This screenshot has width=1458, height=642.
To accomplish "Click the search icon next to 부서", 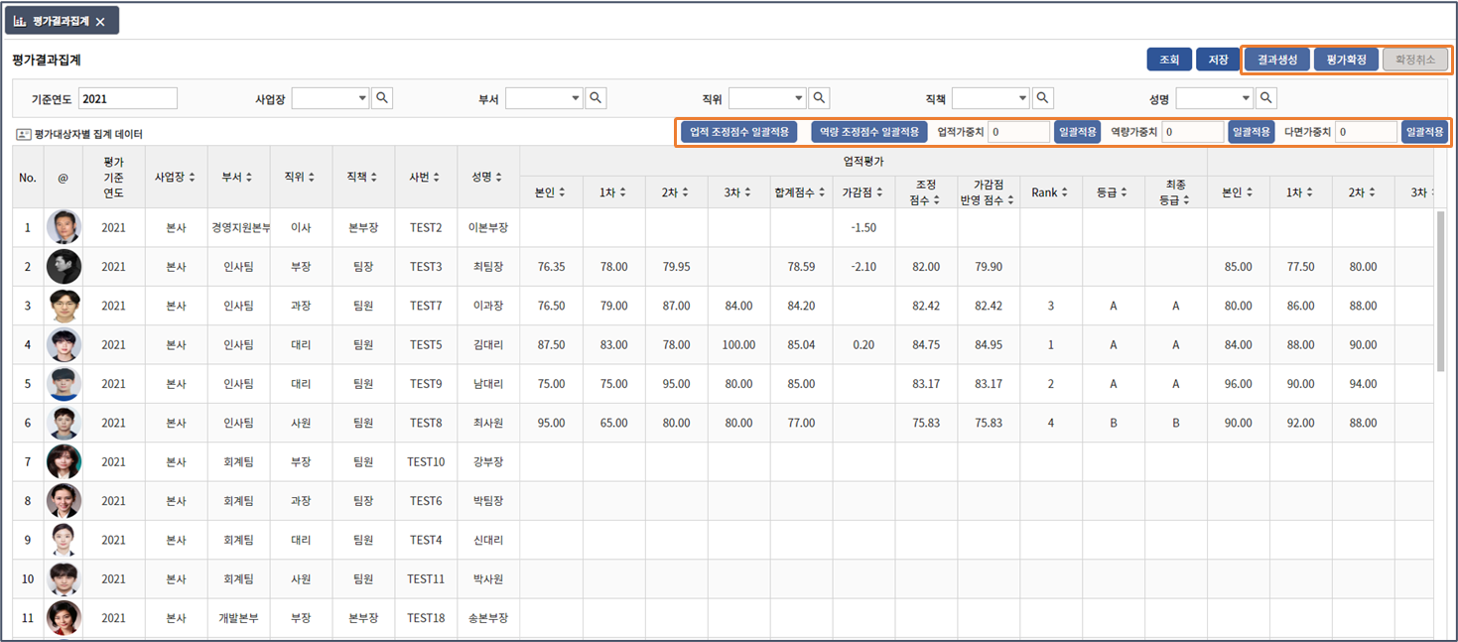I will tap(596, 98).
